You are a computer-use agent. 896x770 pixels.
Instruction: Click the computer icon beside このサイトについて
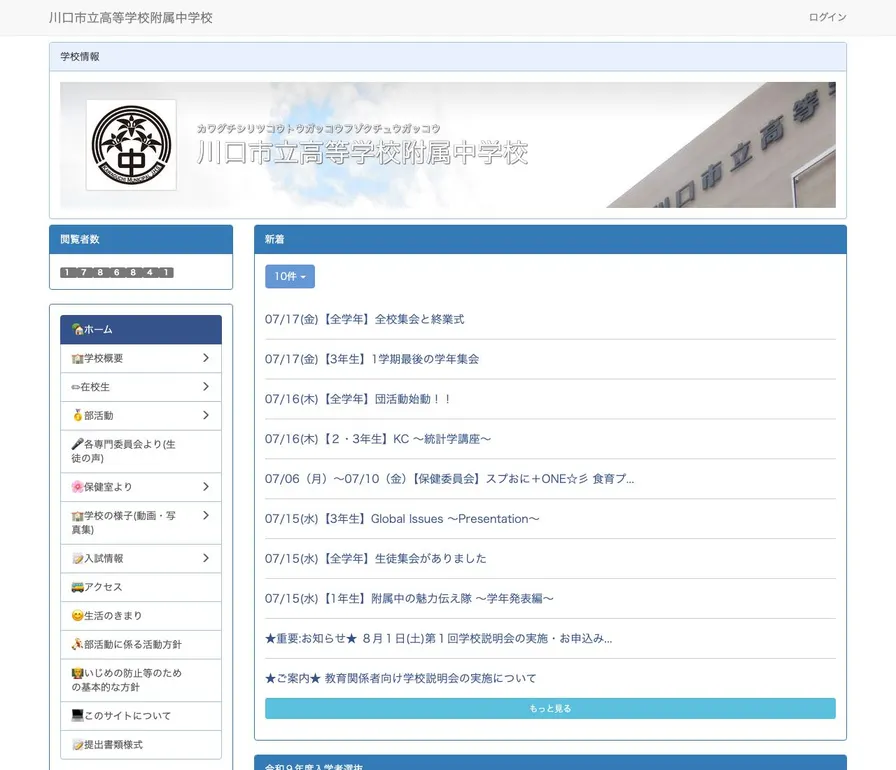click(78, 715)
